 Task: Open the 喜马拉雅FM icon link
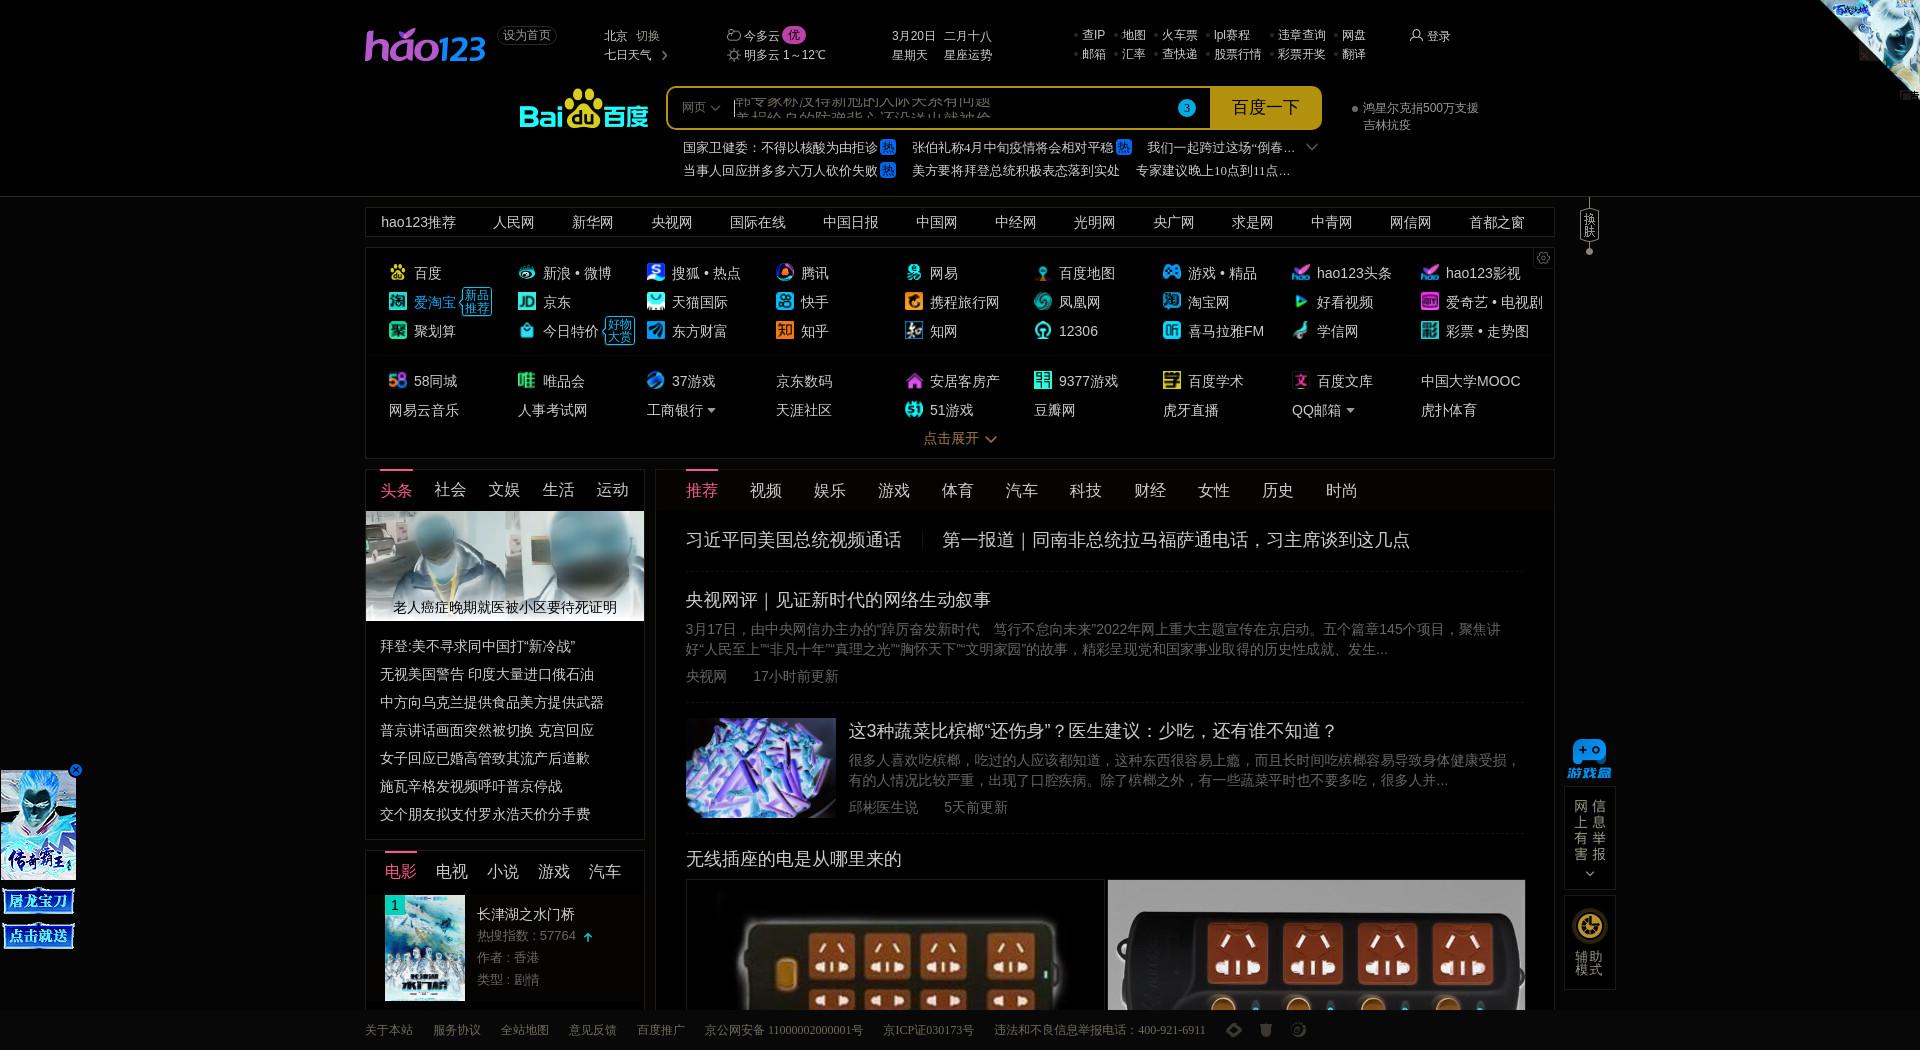1172,331
